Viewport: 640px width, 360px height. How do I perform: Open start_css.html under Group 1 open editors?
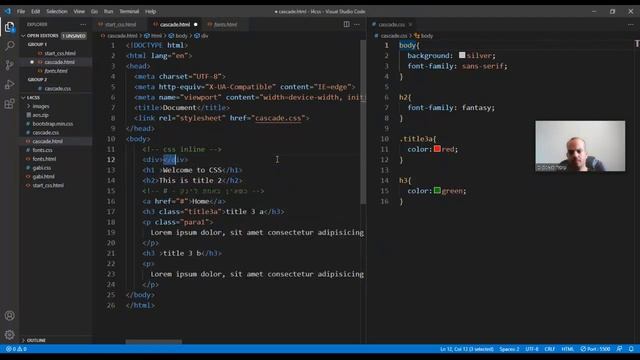pyautogui.click(x=60, y=53)
